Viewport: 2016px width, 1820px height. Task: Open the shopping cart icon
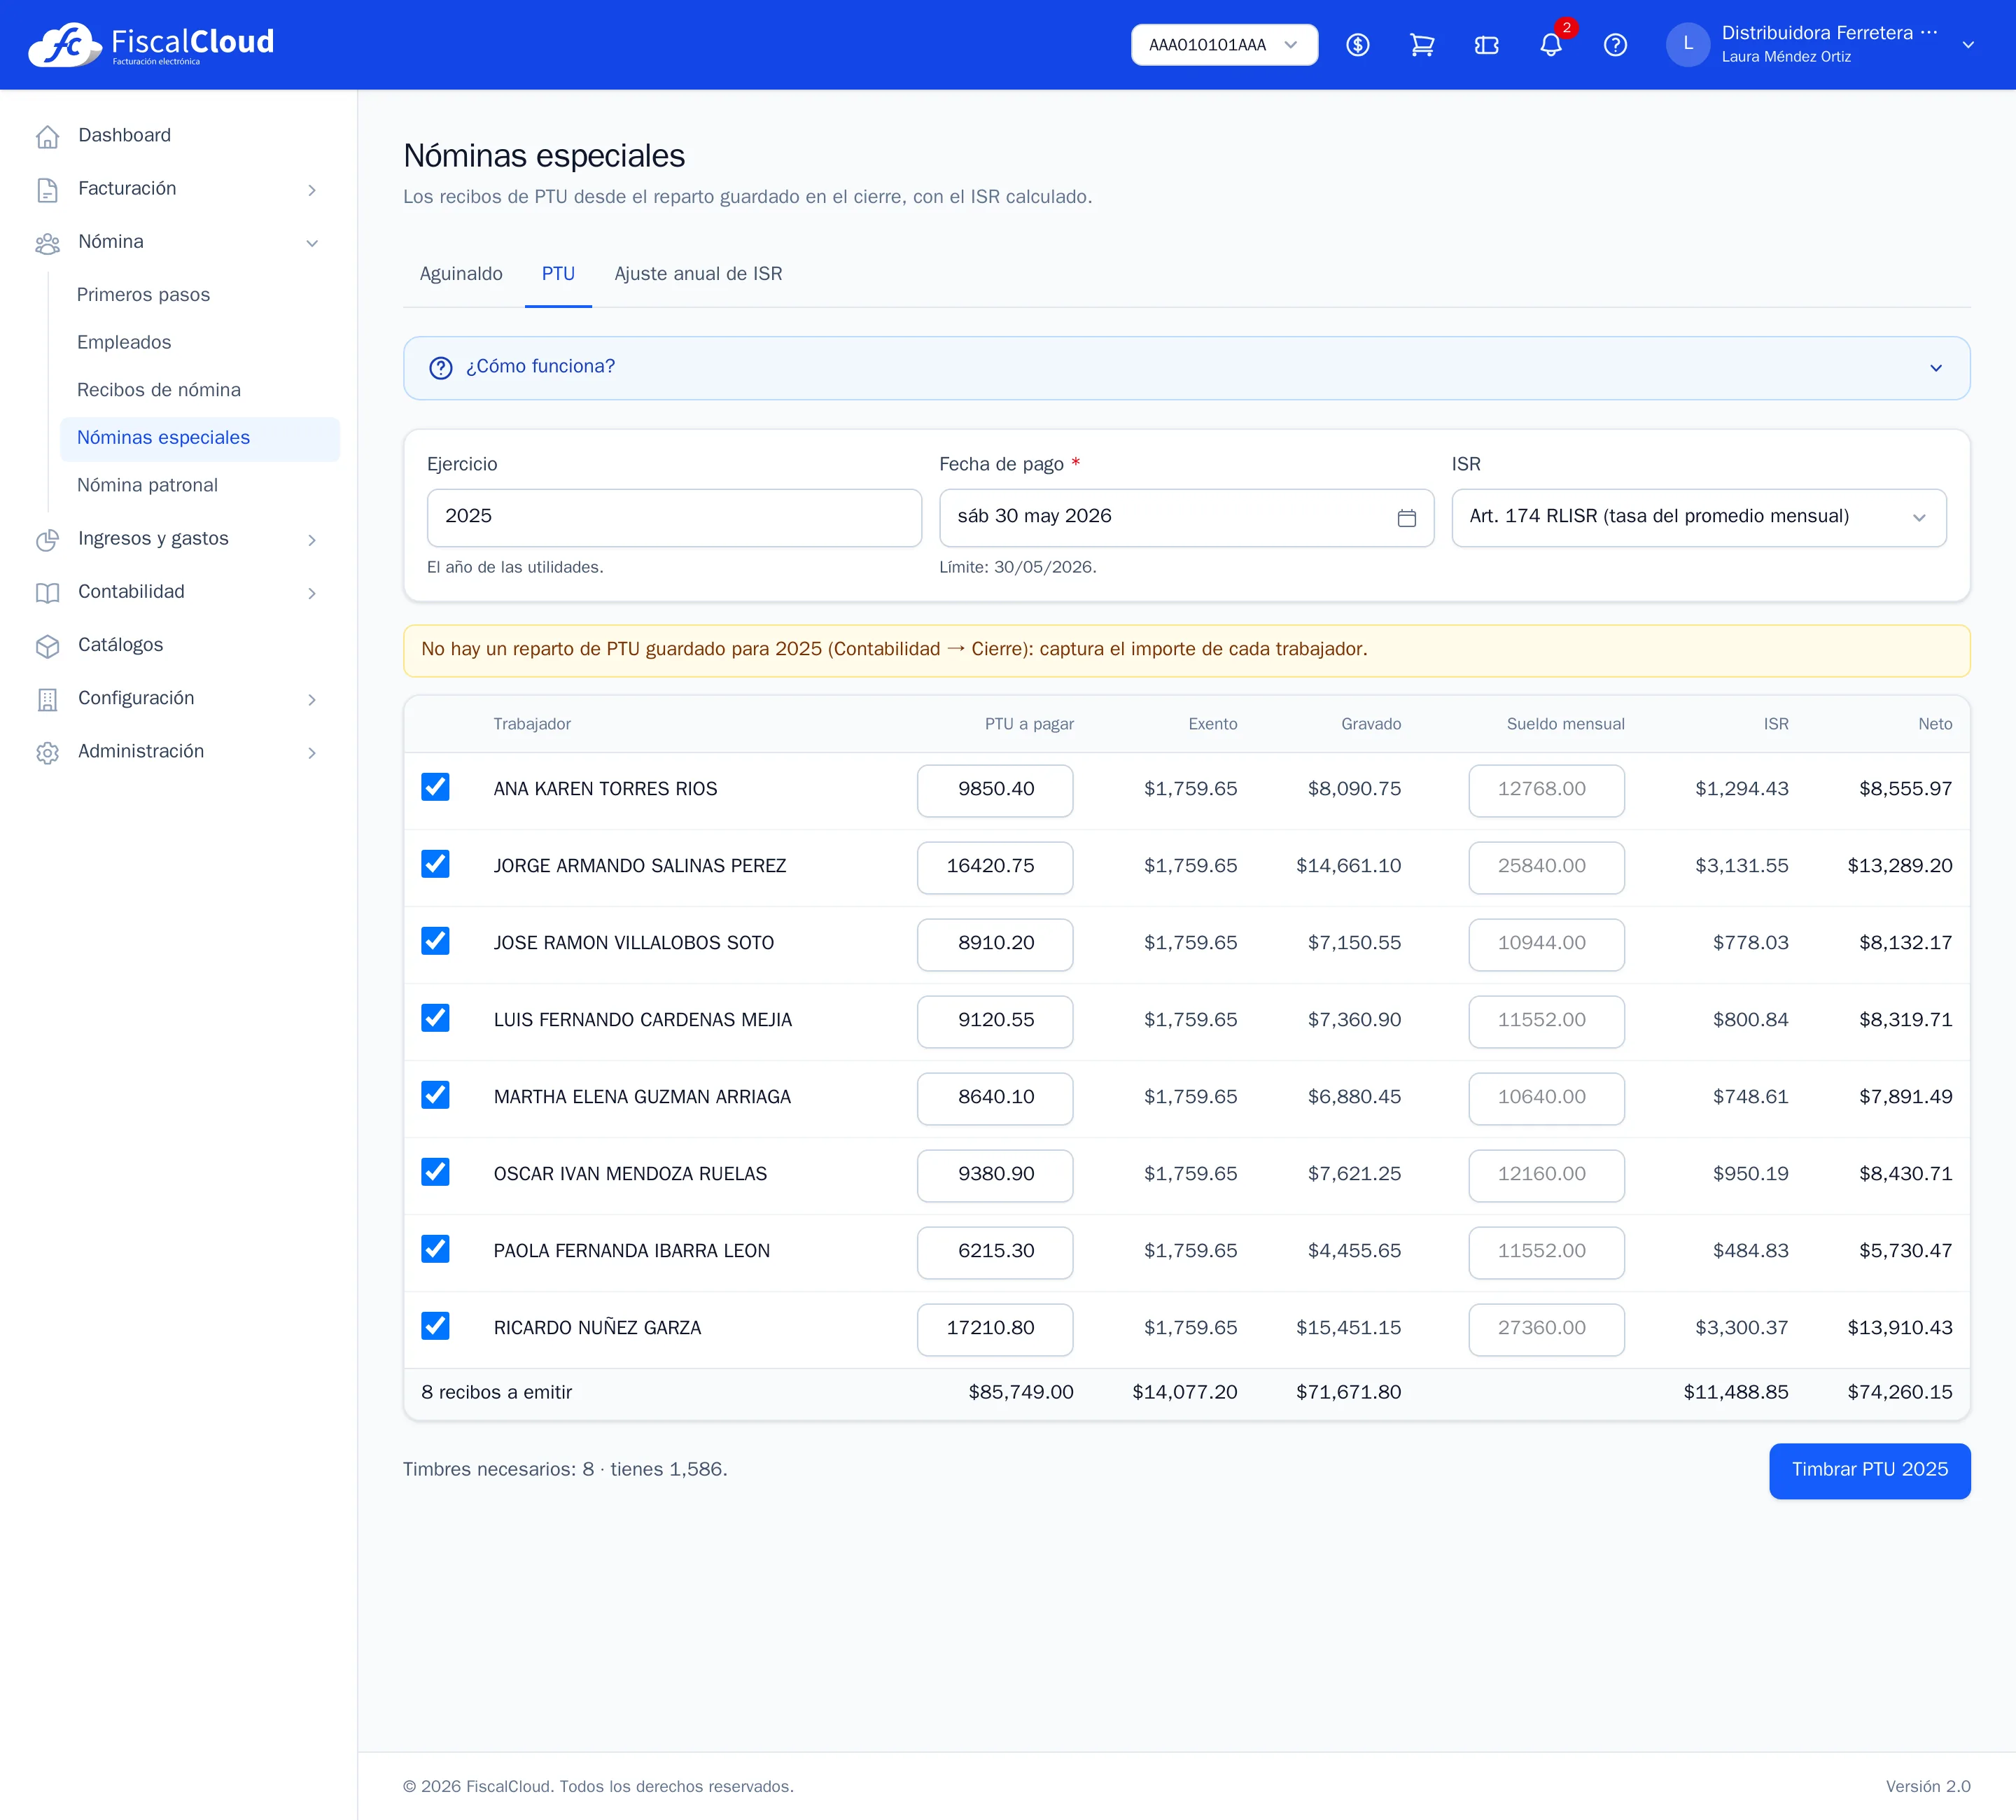point(1422,45)
